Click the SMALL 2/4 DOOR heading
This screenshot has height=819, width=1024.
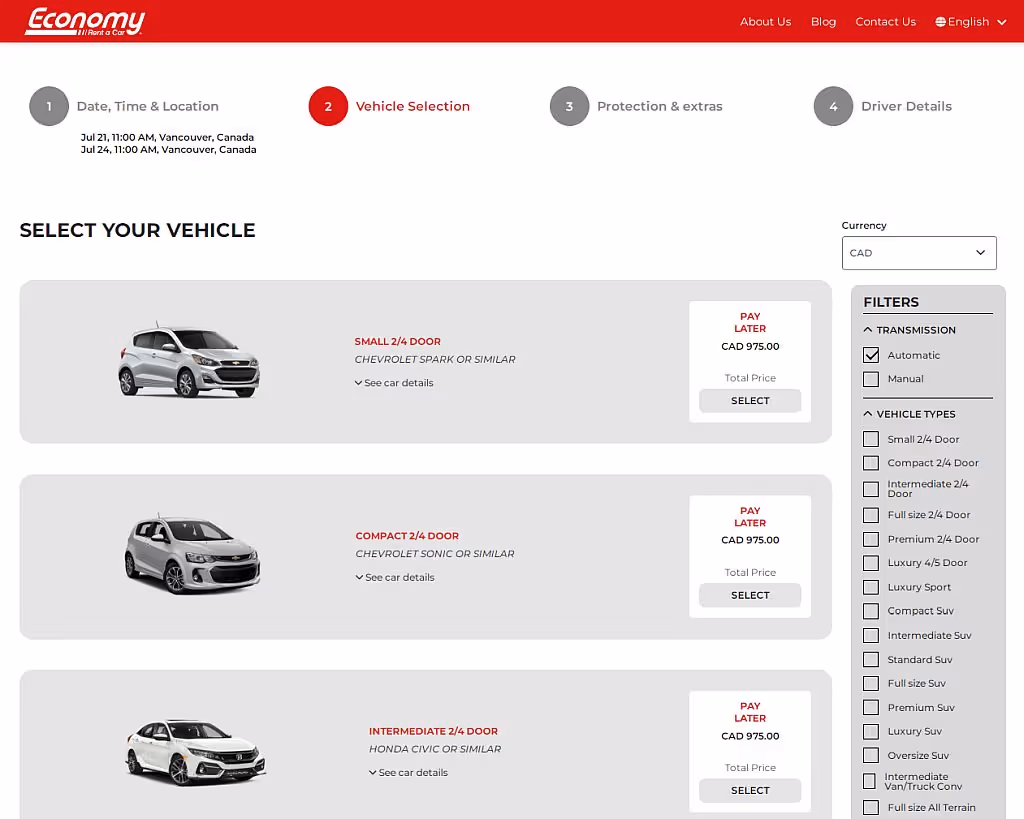(x=398, y=342)
